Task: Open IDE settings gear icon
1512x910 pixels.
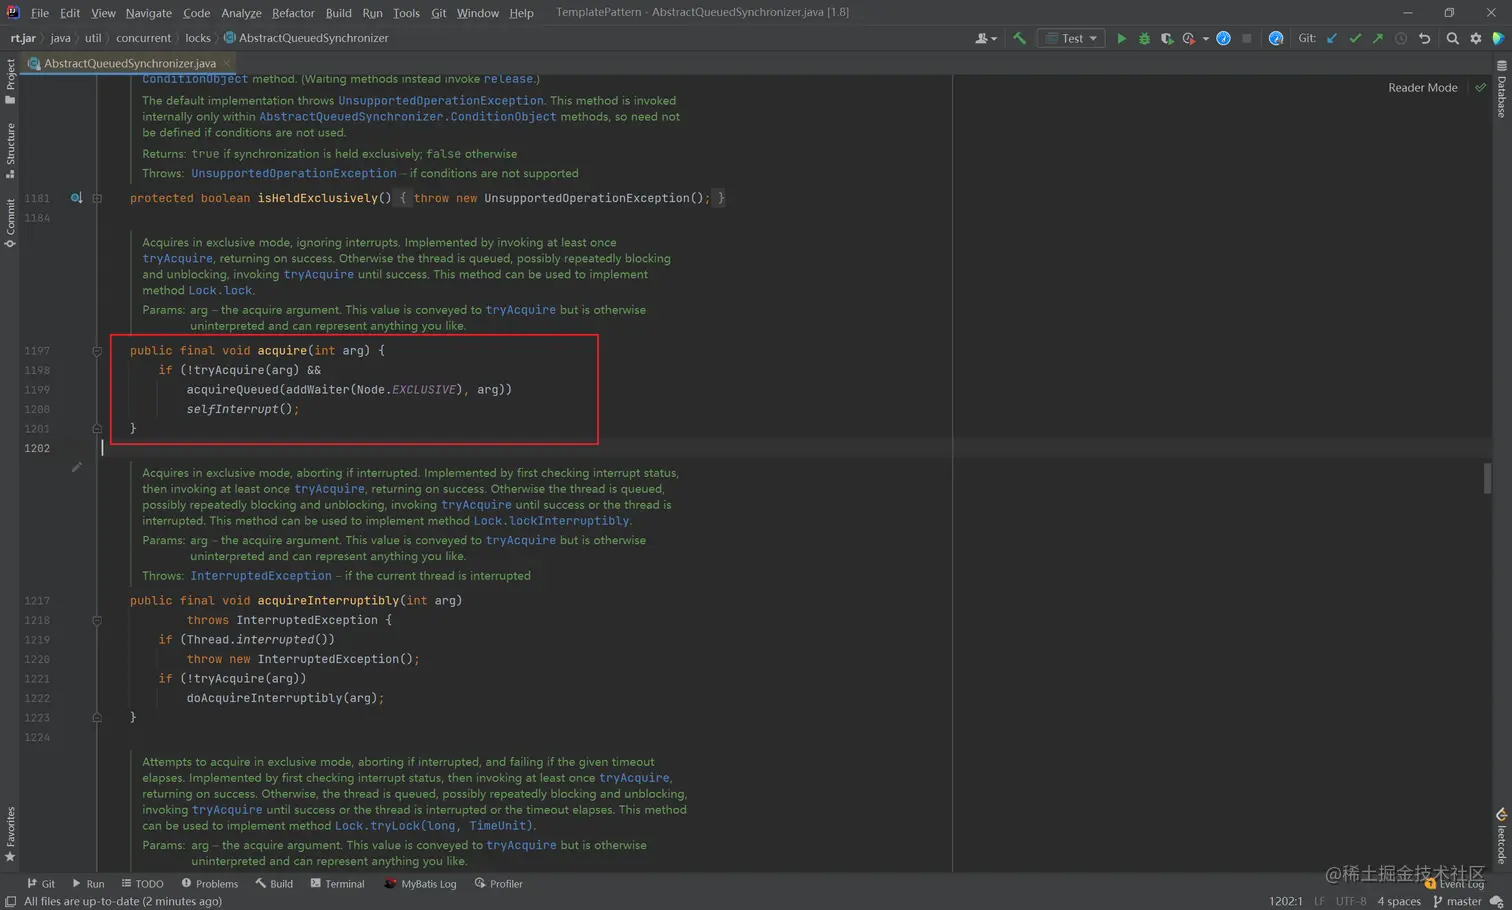Action: tap(1476, 38)
